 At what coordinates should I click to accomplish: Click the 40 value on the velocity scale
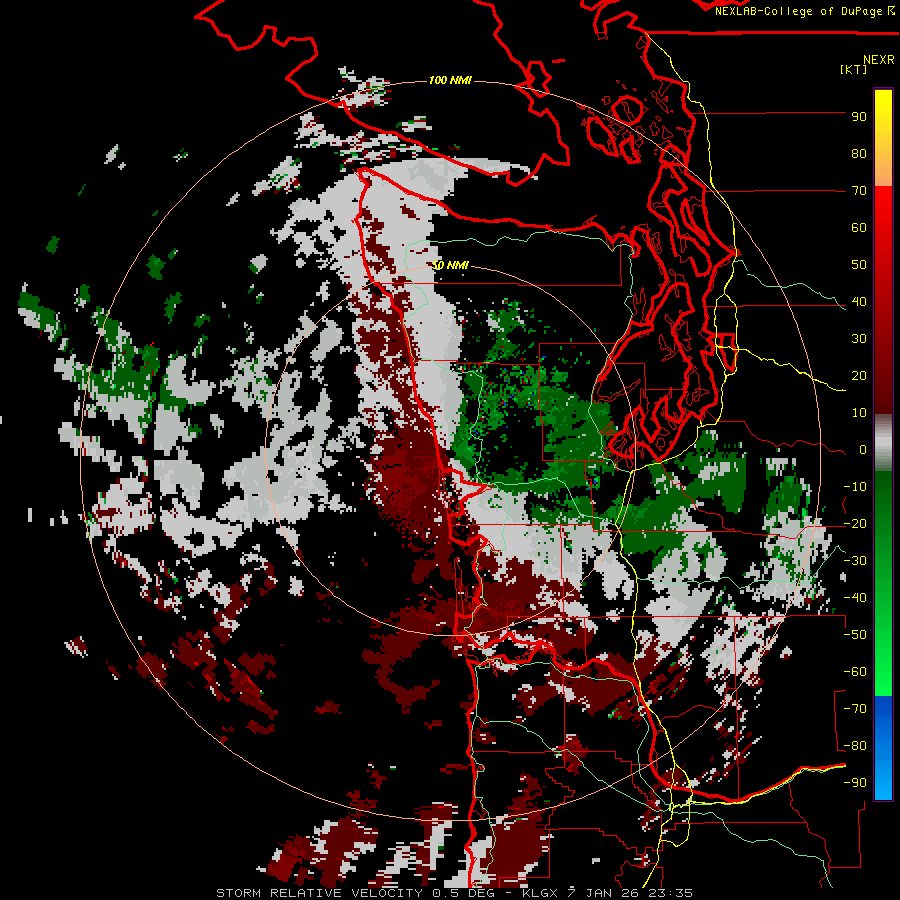point(859,302)
